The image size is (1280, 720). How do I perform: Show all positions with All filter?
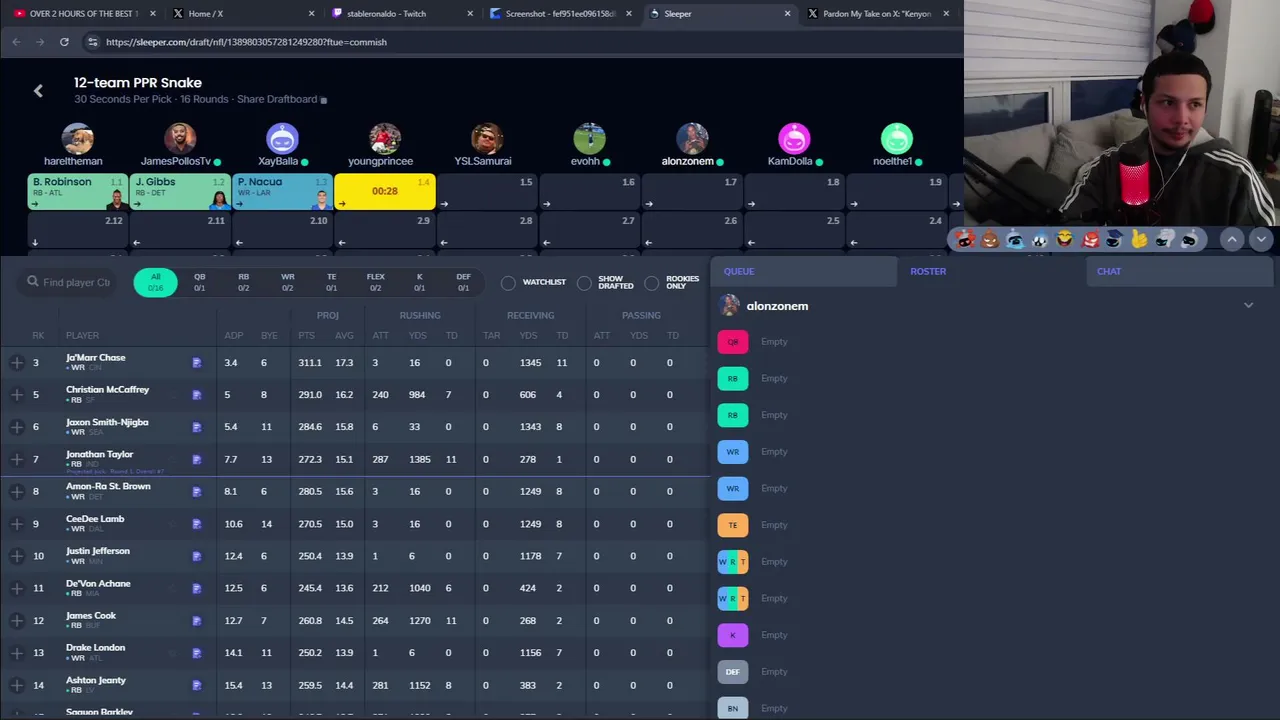[155, 282]
